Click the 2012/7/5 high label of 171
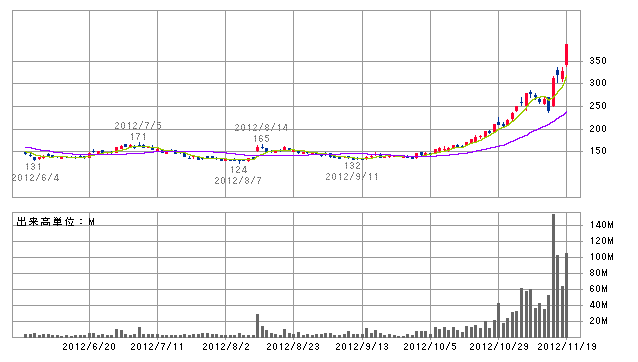This screenshot has width=638, height=362. tap(138, 137)
